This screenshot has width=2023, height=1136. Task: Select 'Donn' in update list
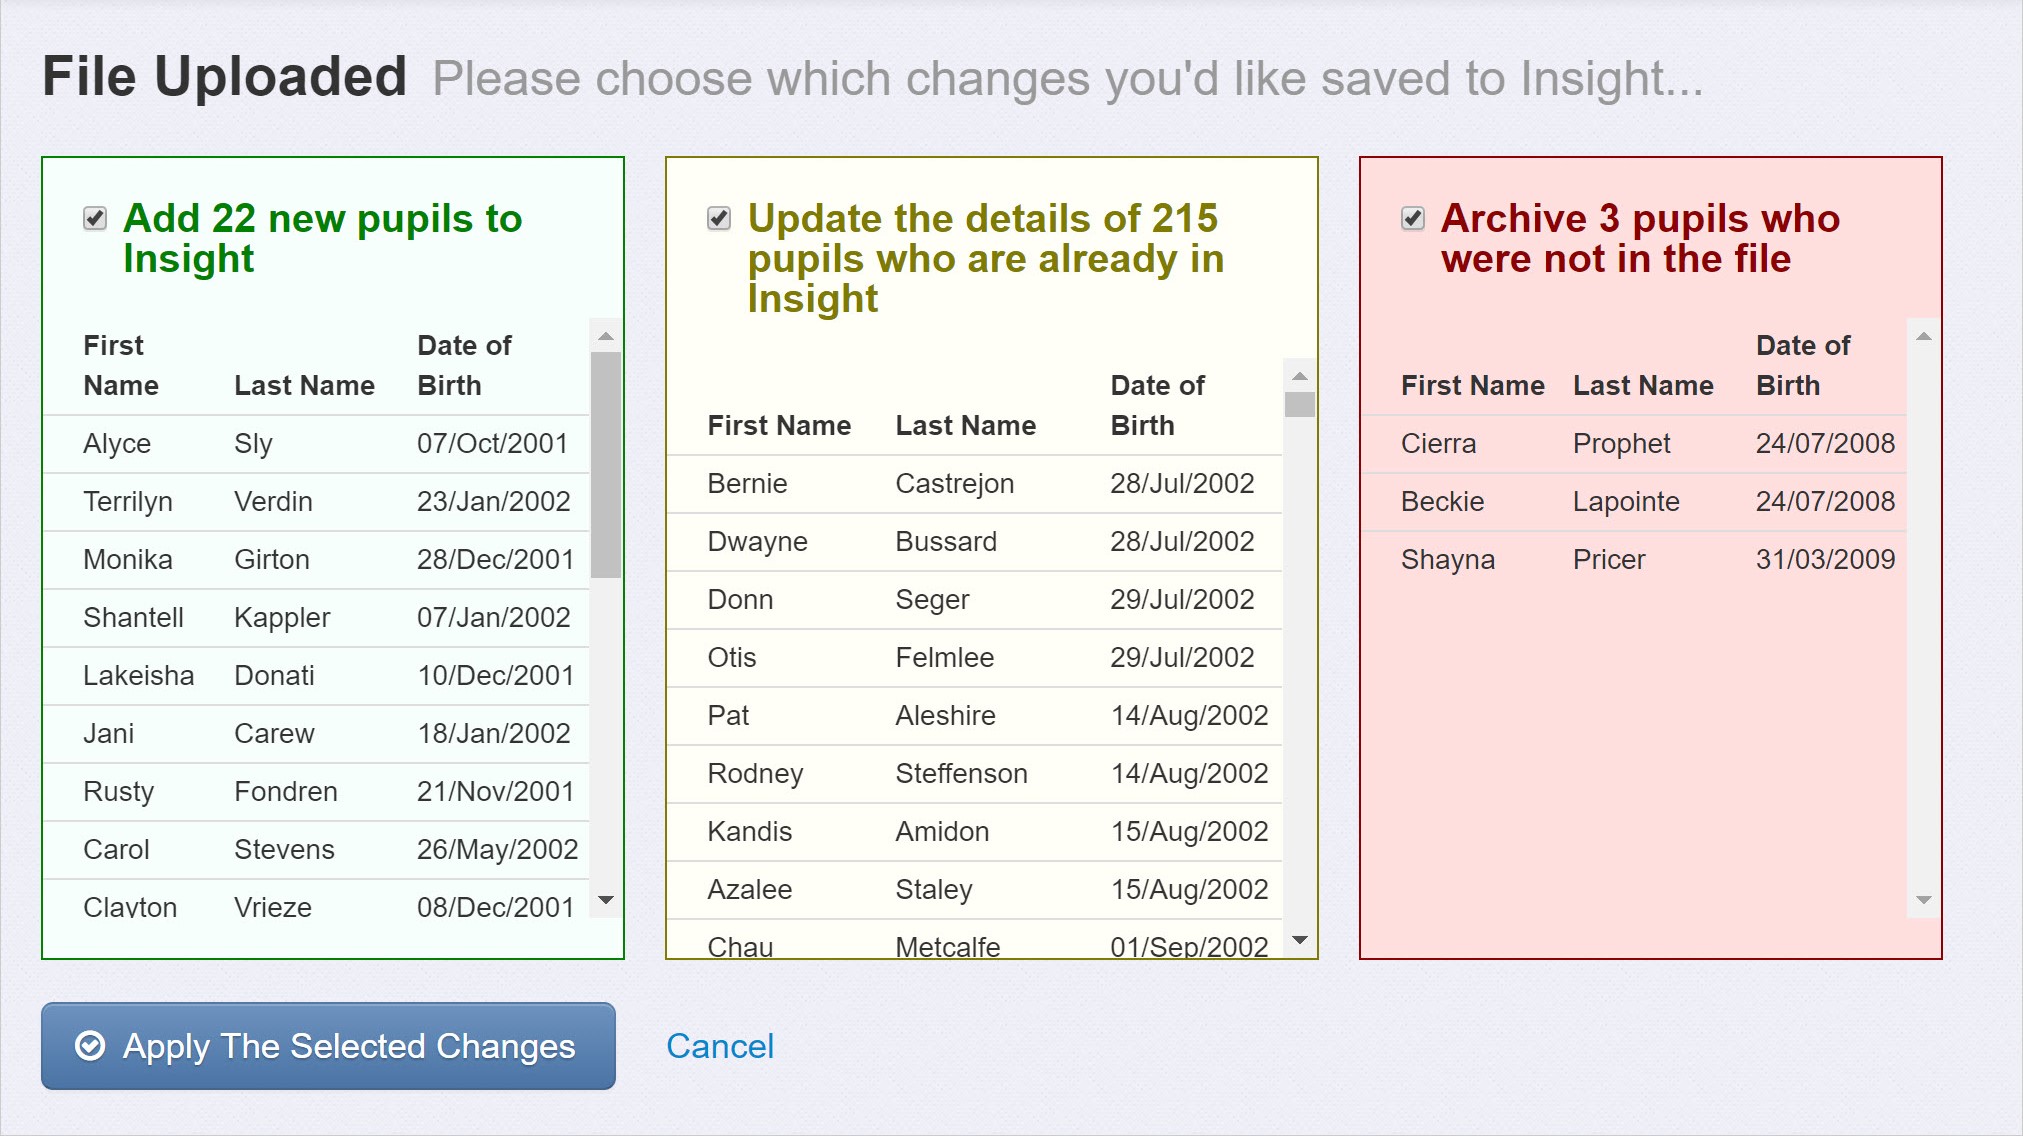(740, 599)
